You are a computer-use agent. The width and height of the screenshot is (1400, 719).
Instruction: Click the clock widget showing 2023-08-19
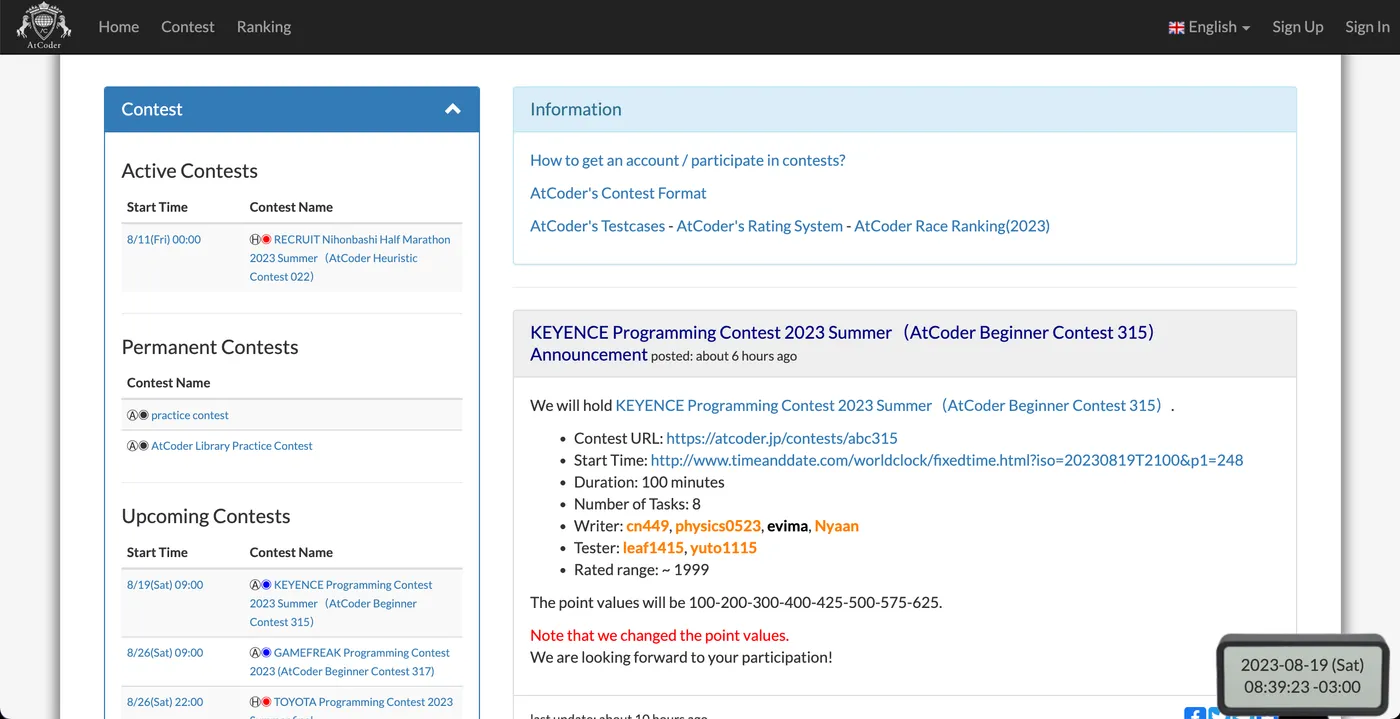tap(1302, 675)
